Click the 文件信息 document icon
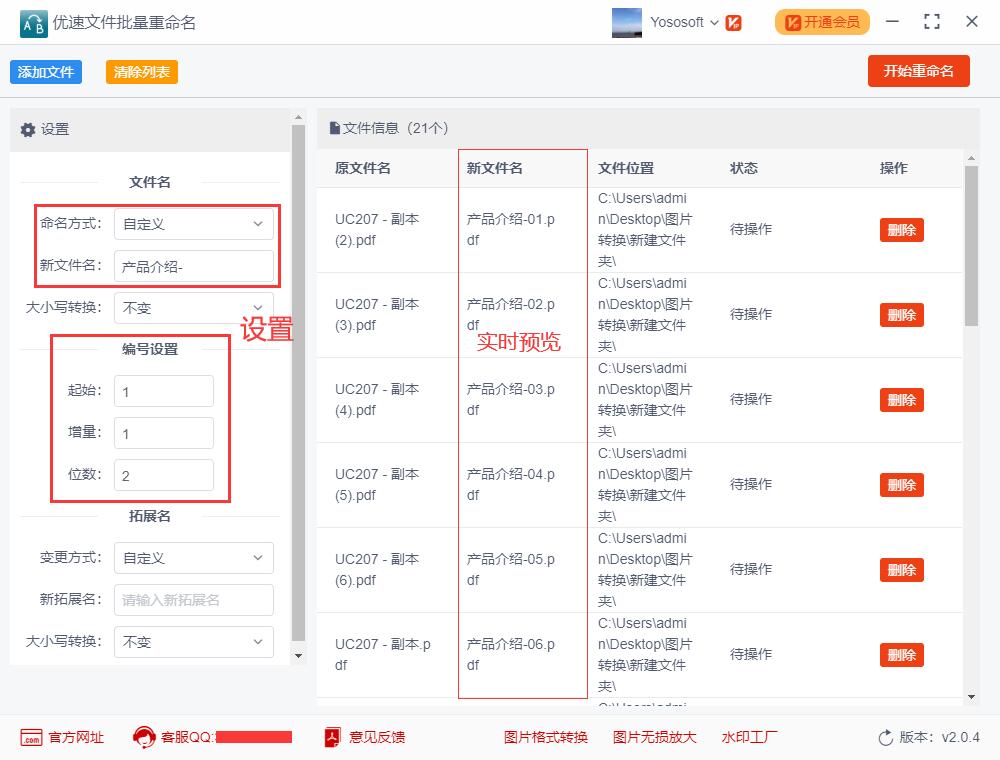Viewport: 1000px width, 760px height. 334,128
